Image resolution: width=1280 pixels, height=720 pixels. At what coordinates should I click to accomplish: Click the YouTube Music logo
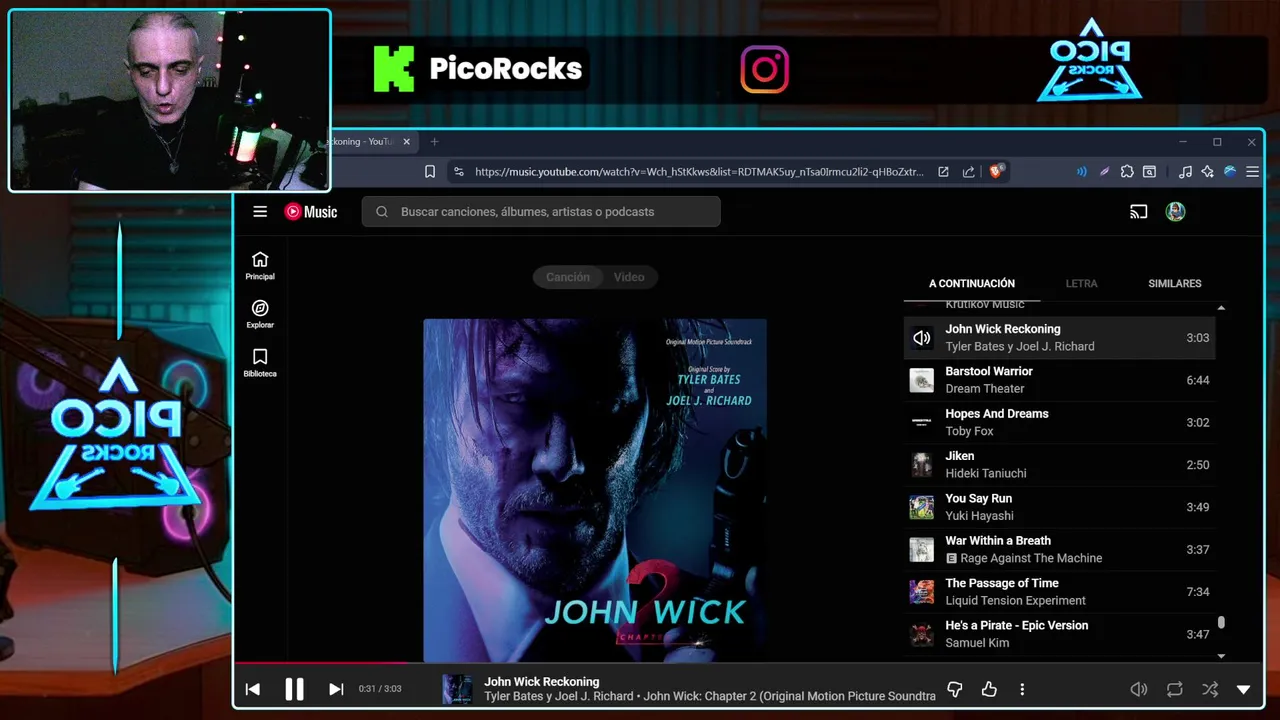pyautogui.click(x=311, y=212)
